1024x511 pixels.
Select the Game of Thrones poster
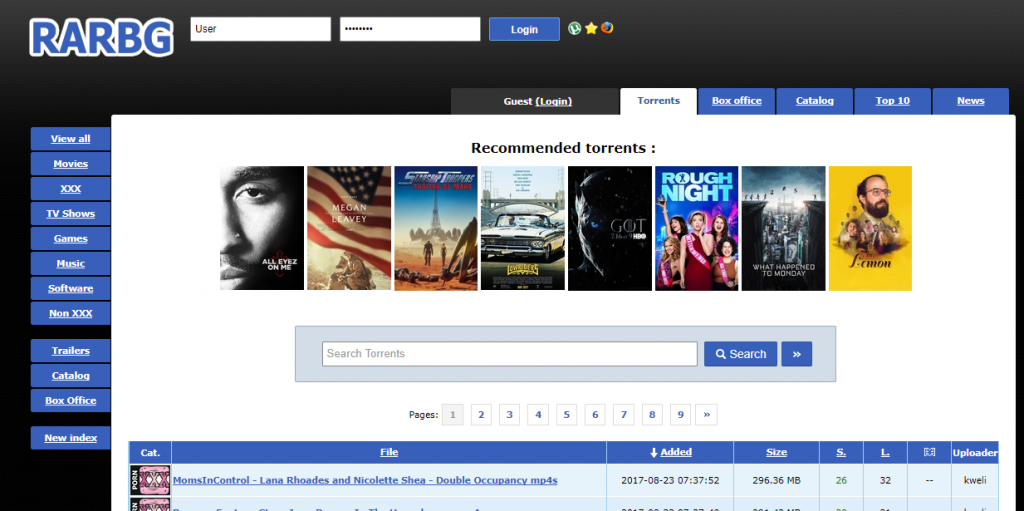[x=609, y=228]
